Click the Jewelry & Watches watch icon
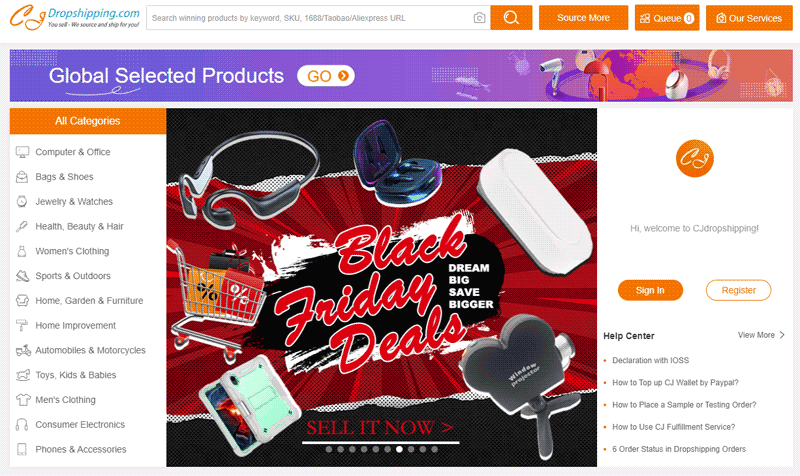 point(22,202)
